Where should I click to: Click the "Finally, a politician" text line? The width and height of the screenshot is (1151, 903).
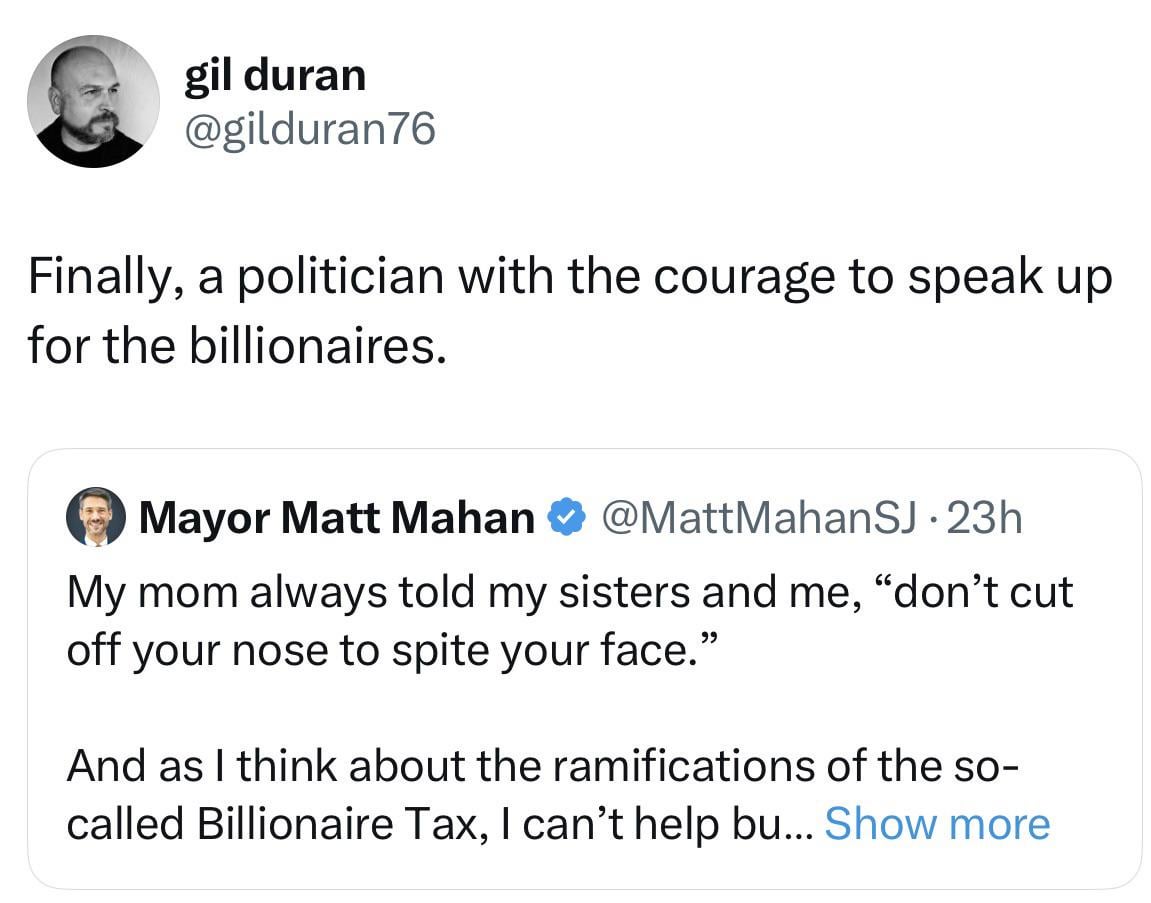[x=568, y=277]
